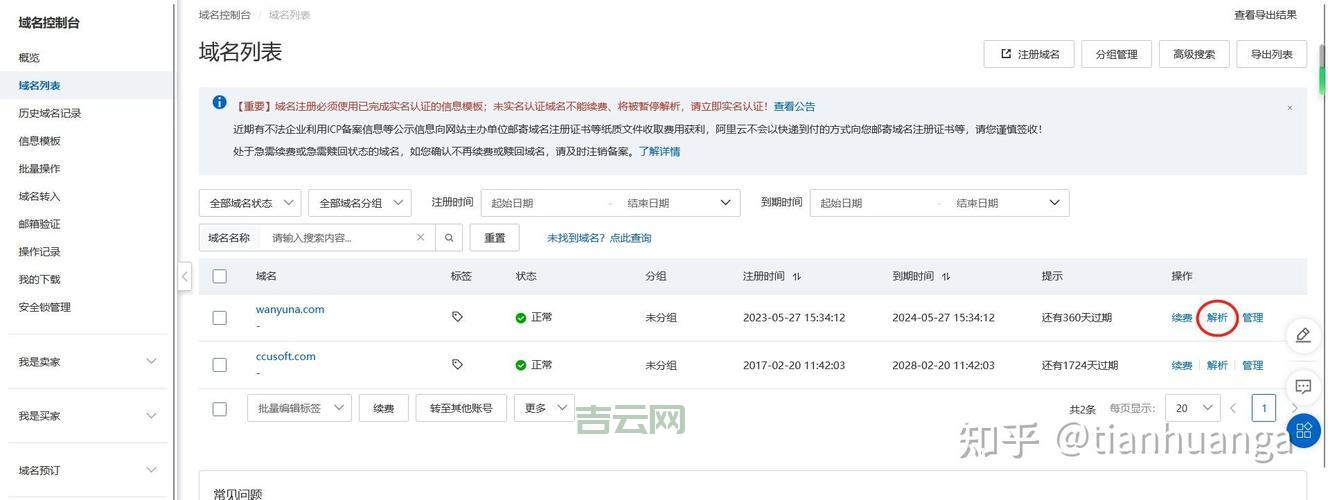This screenshot has height=500, width=1328.
Task: Toggle the select-all checkbox in table header
Action: pos(220,277)
